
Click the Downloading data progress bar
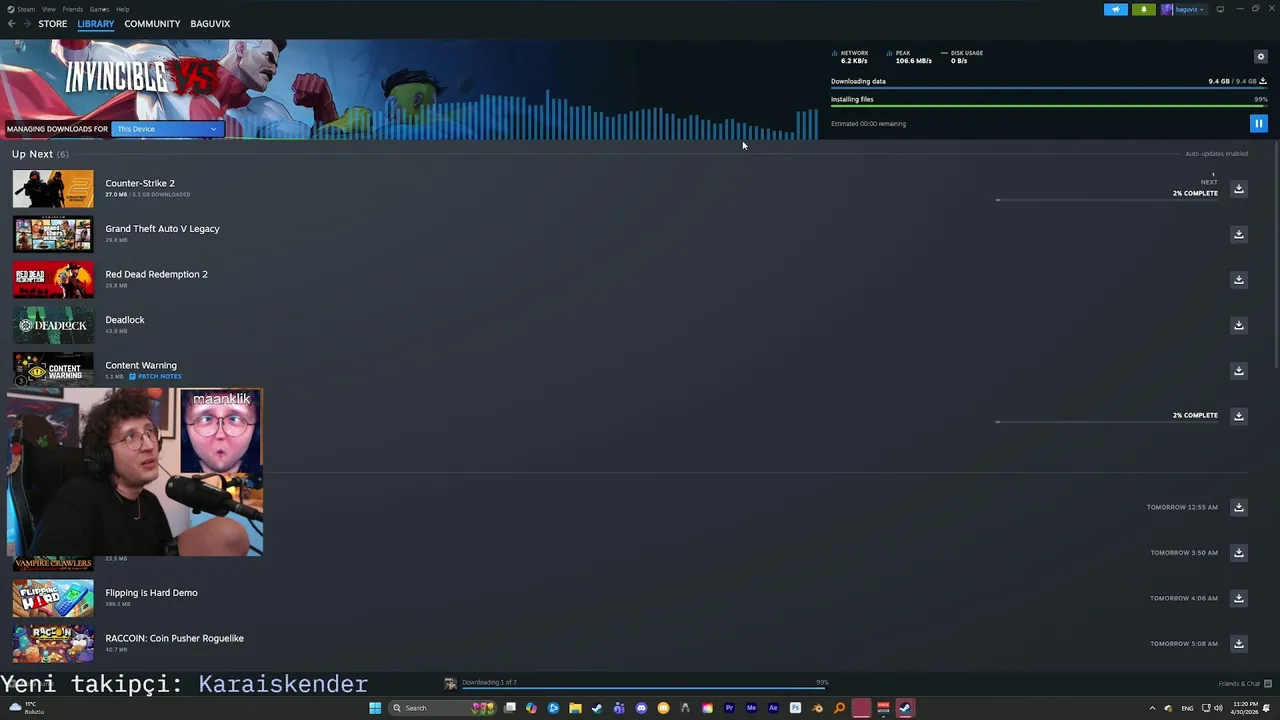[x=1049, y=87]
